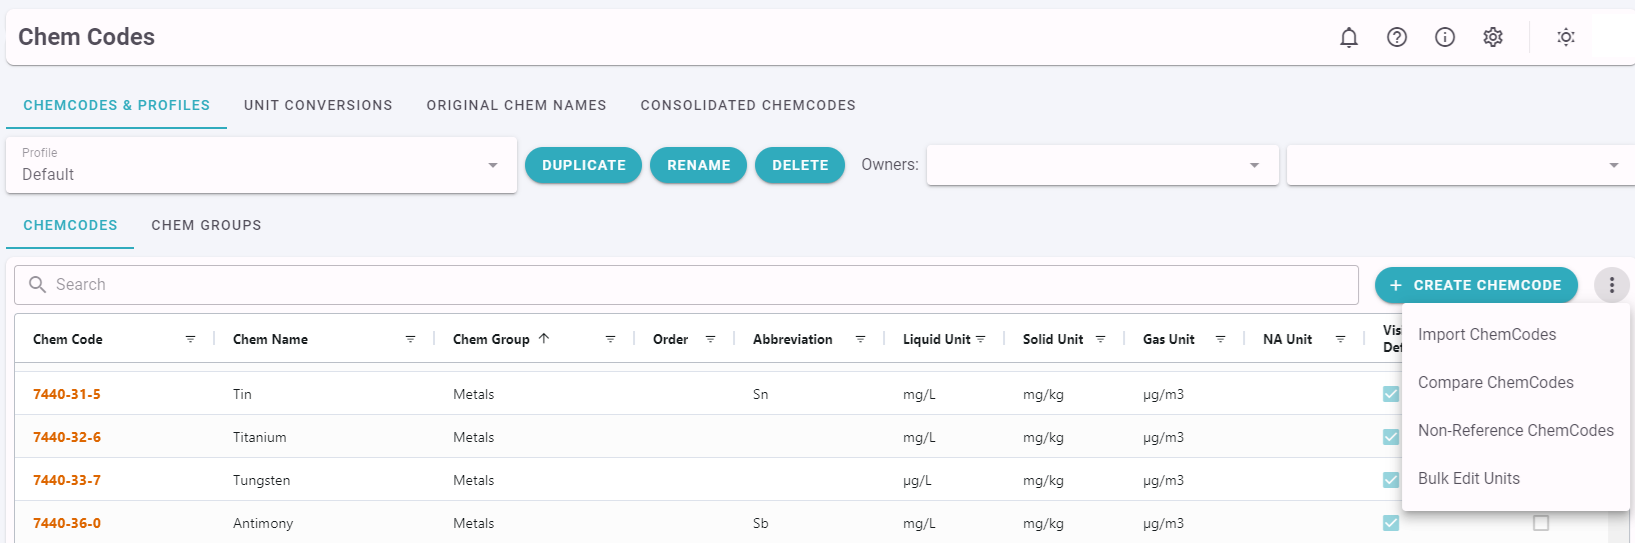Switch to the Unit Conversions tab
Viewport: 1635px width, 543px height.
tap(318, 105)
